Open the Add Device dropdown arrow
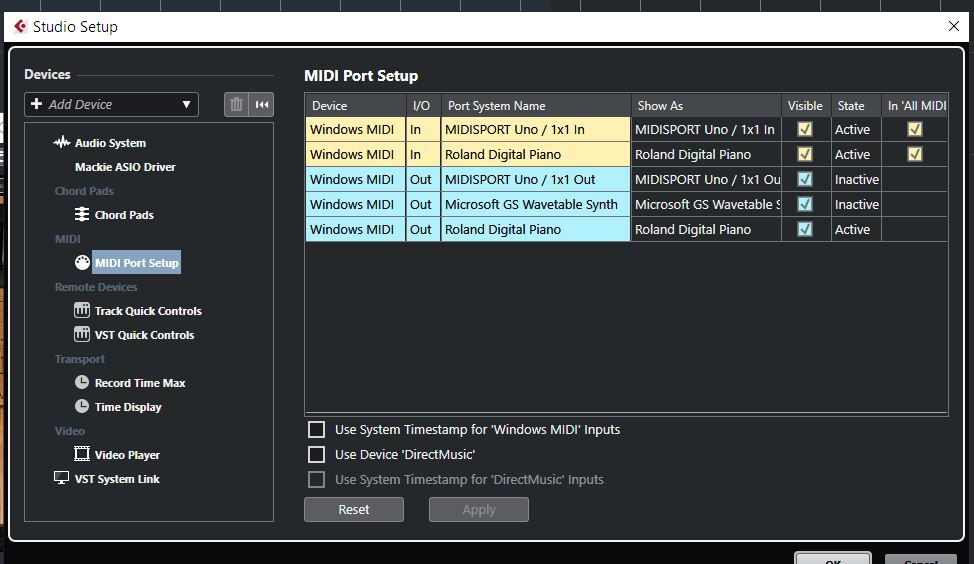Screen dimensions: 974x564 [186, 104]
